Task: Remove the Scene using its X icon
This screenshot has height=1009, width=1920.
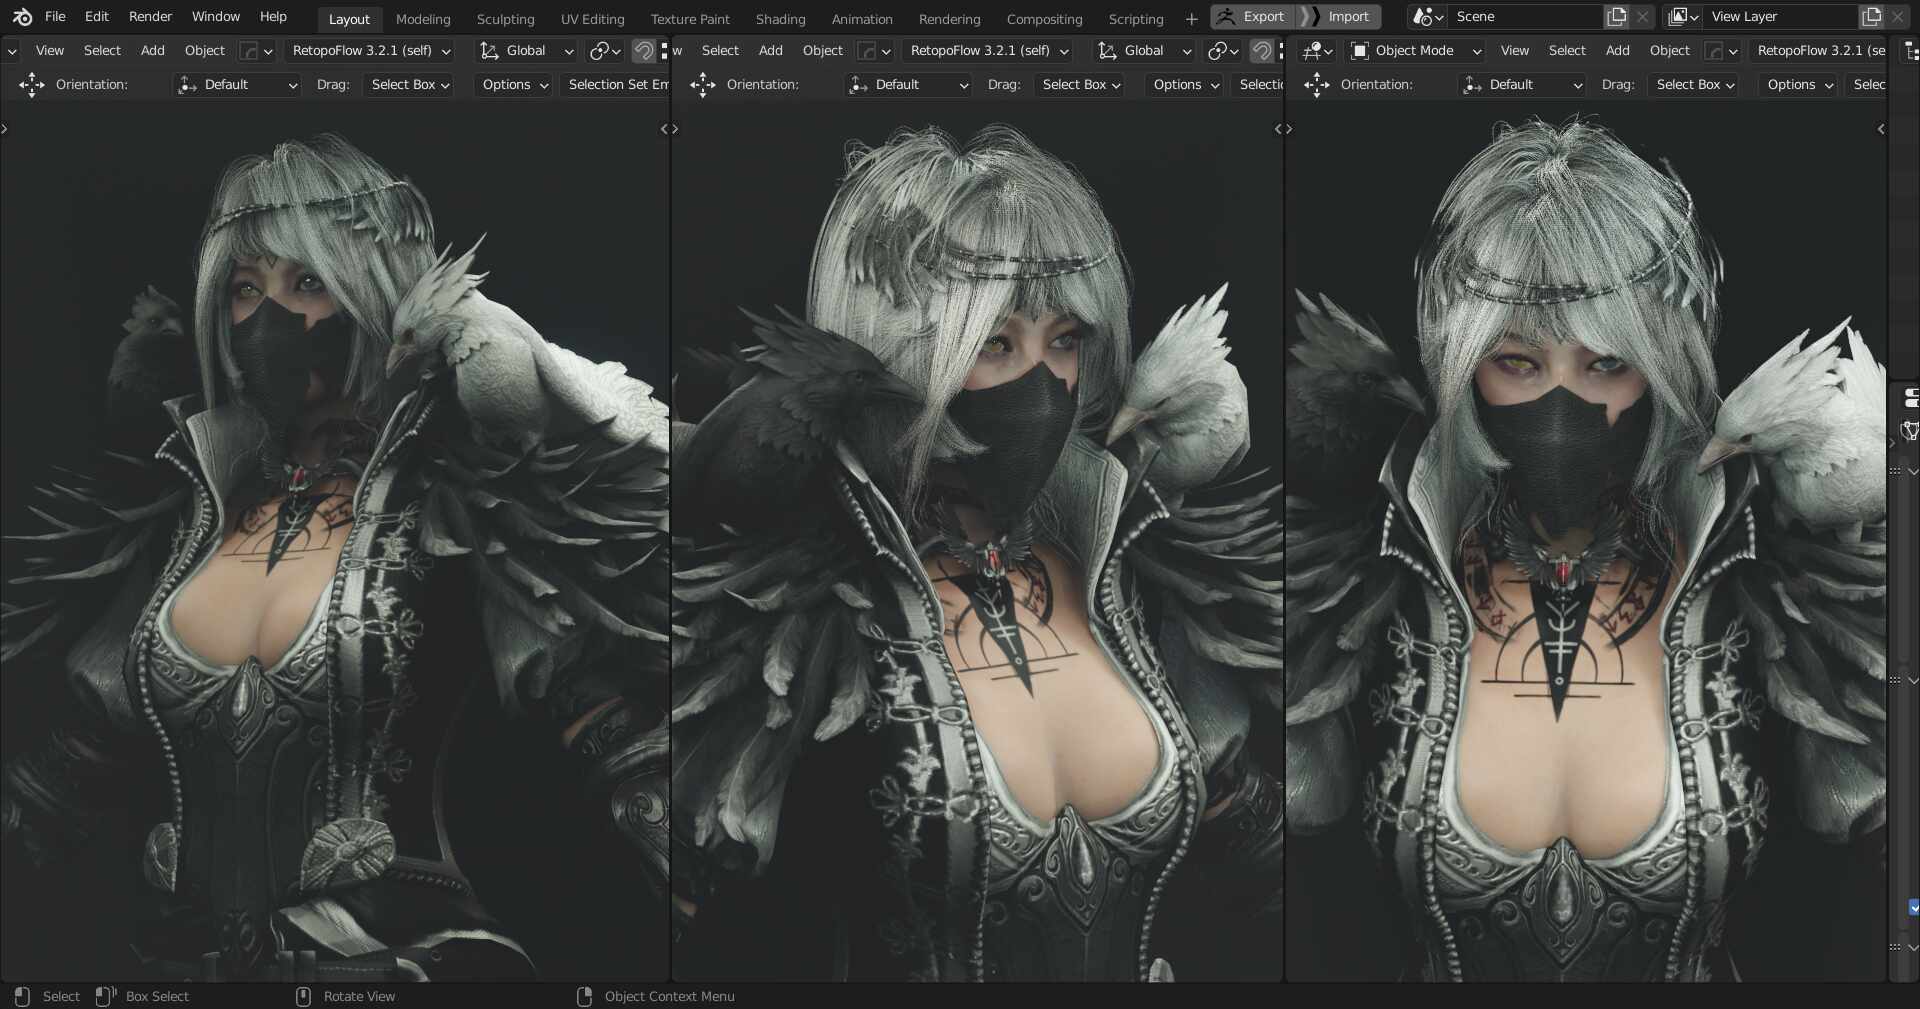Action: (1642, 17)
